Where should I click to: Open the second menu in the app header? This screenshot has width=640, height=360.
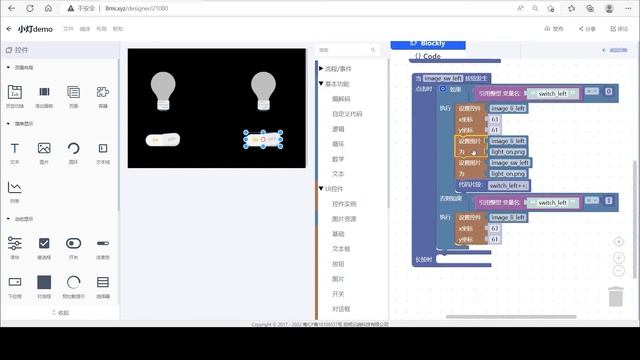[x=85, y=29]
